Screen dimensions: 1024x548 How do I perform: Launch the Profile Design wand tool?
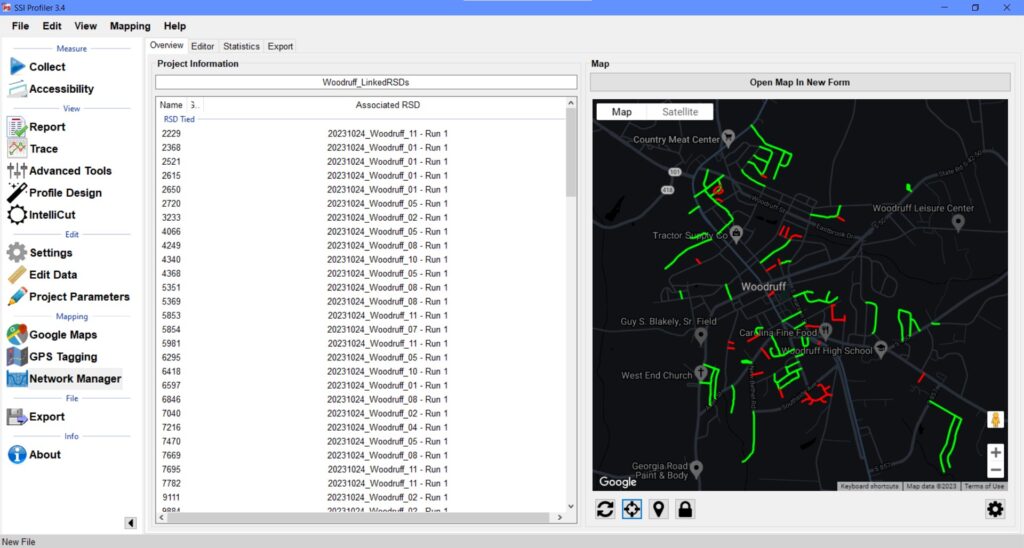[56, 193]
